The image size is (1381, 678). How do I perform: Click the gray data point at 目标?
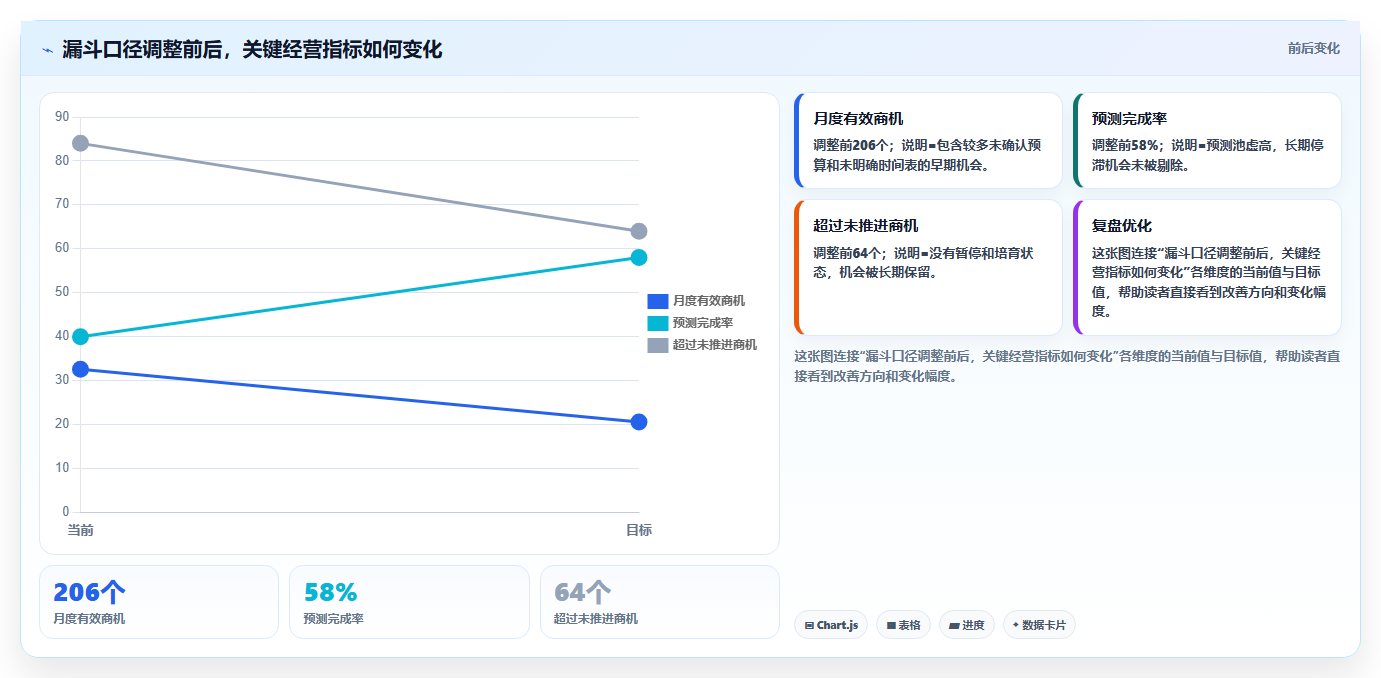(639, 231)
